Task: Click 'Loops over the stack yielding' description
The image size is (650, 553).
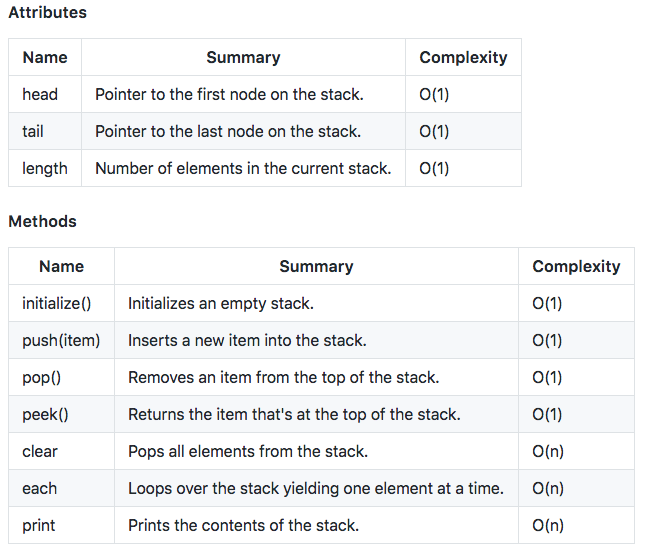Action: click(316, 488)
